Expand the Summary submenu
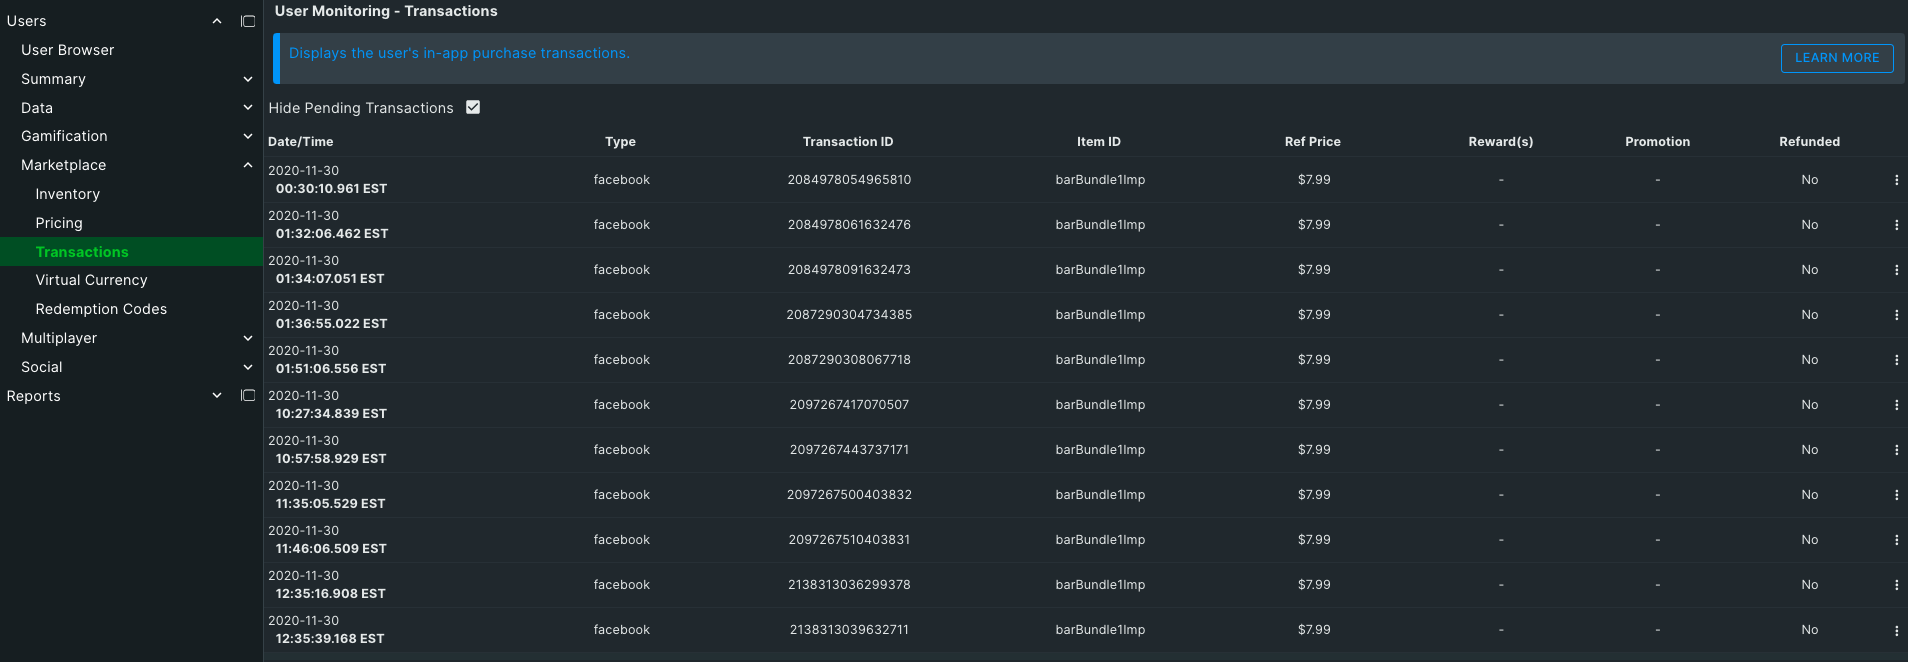 pyautogui.click(x=248, y=79)
